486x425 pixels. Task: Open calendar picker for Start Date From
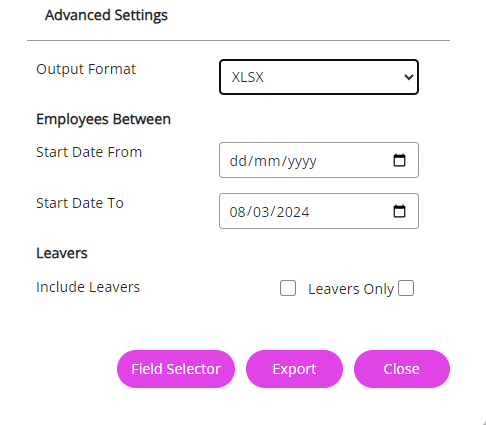pos(399,160)
